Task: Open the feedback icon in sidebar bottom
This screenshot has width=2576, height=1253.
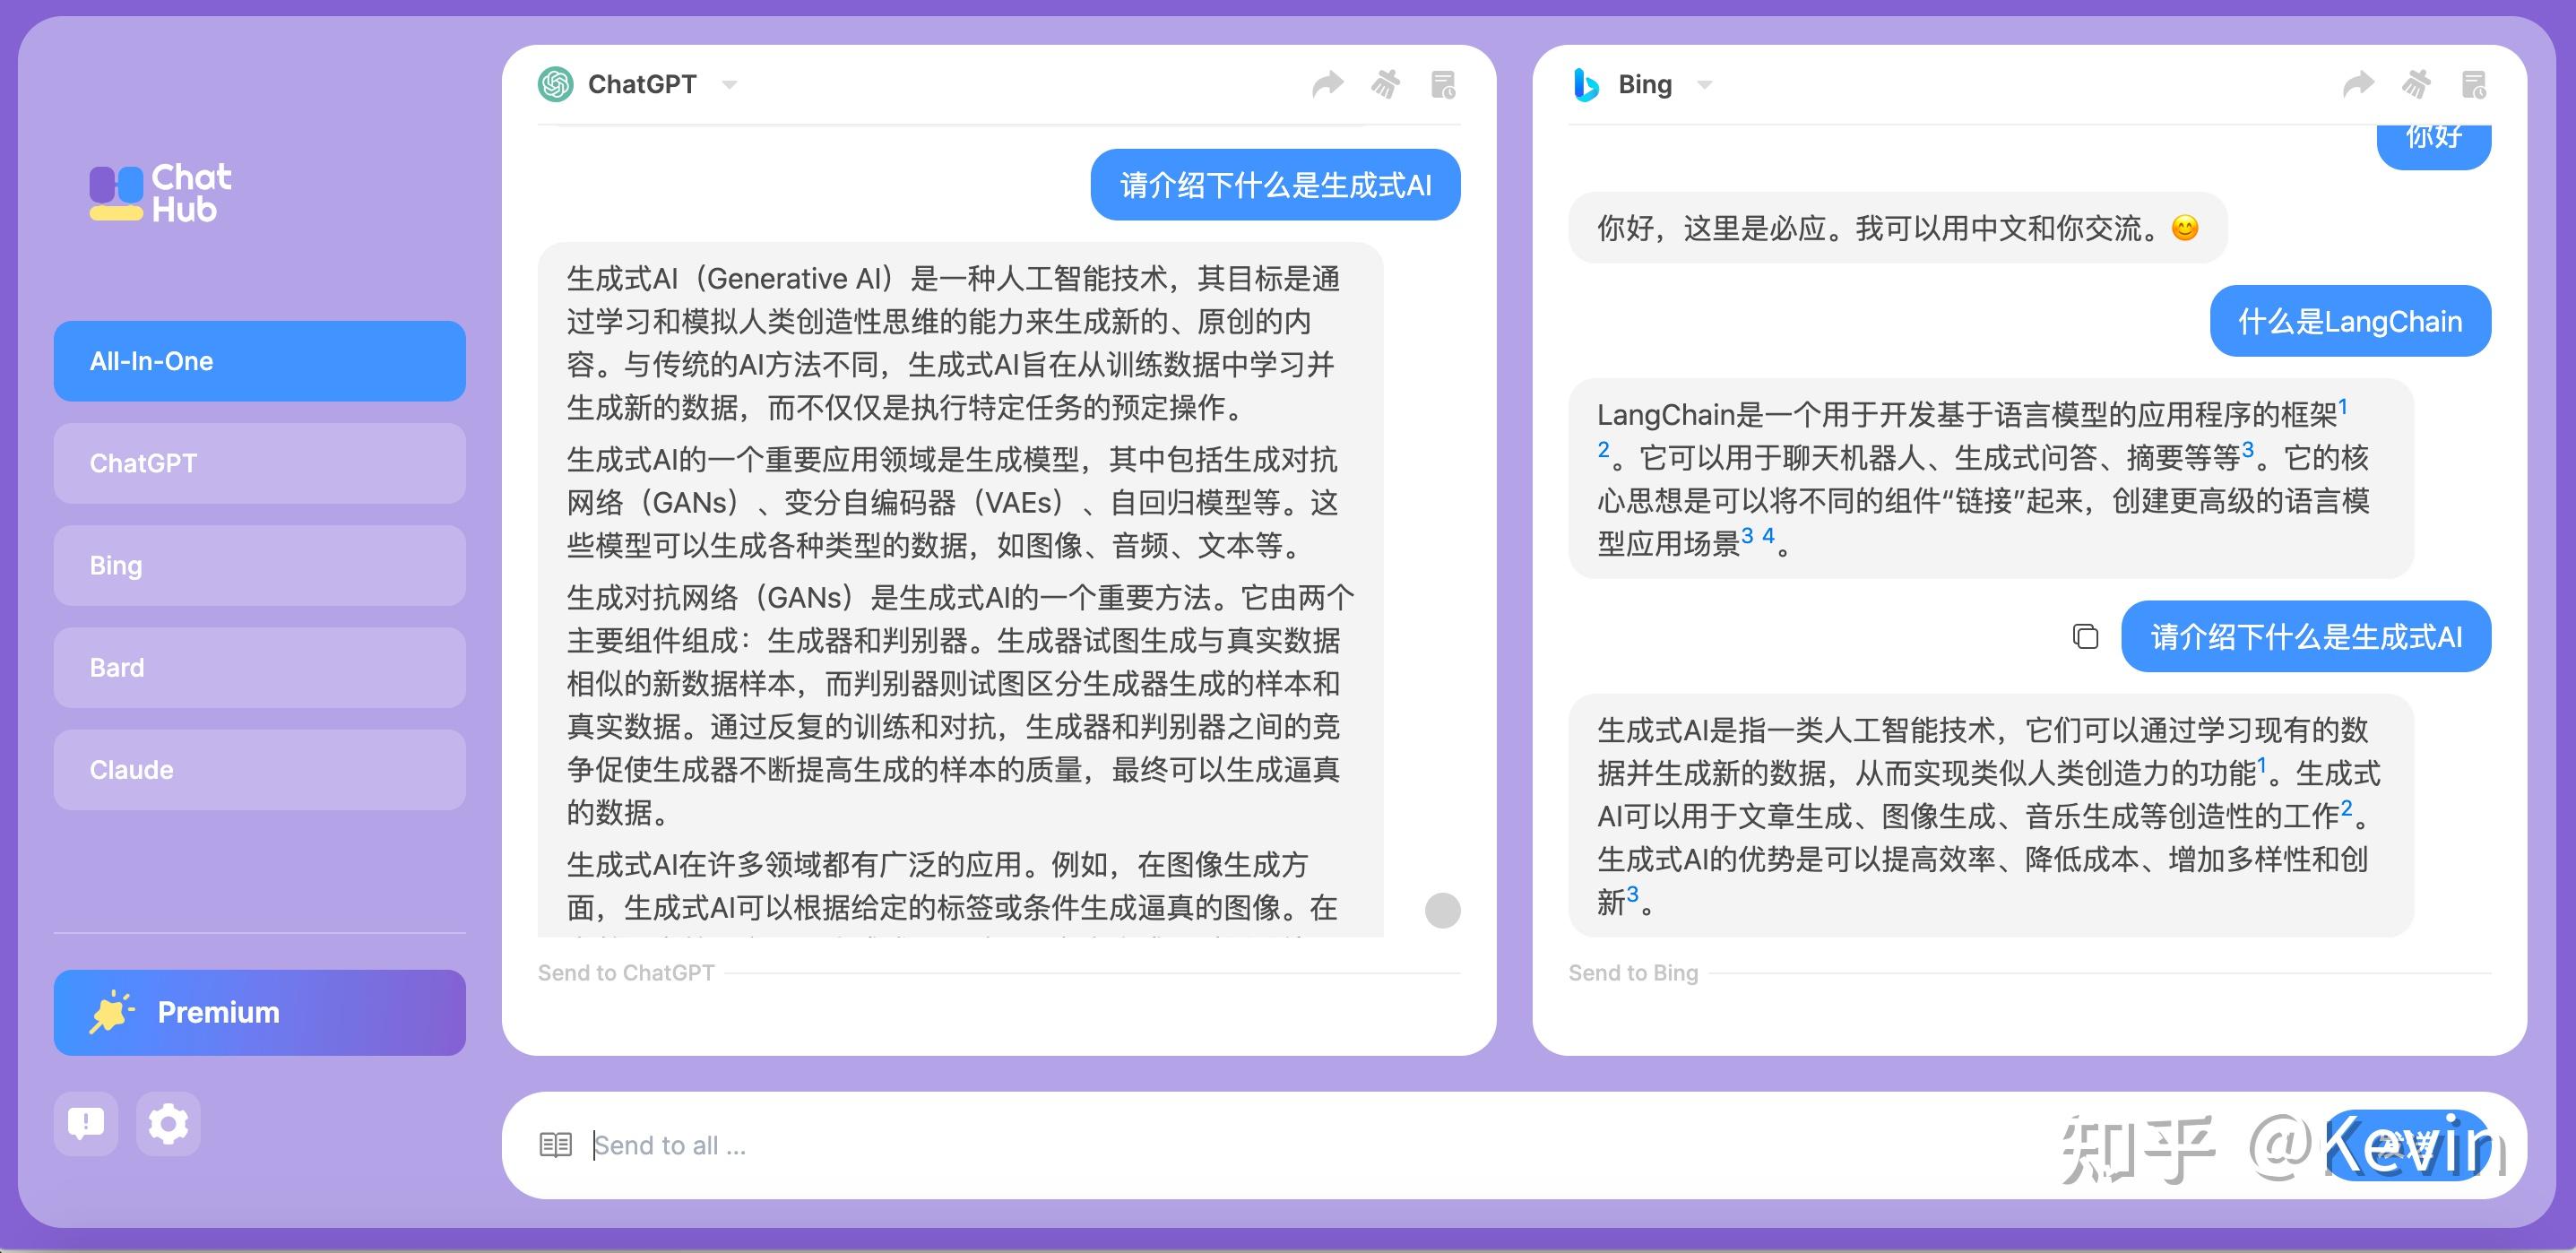Action: (x=85, y=1124)
